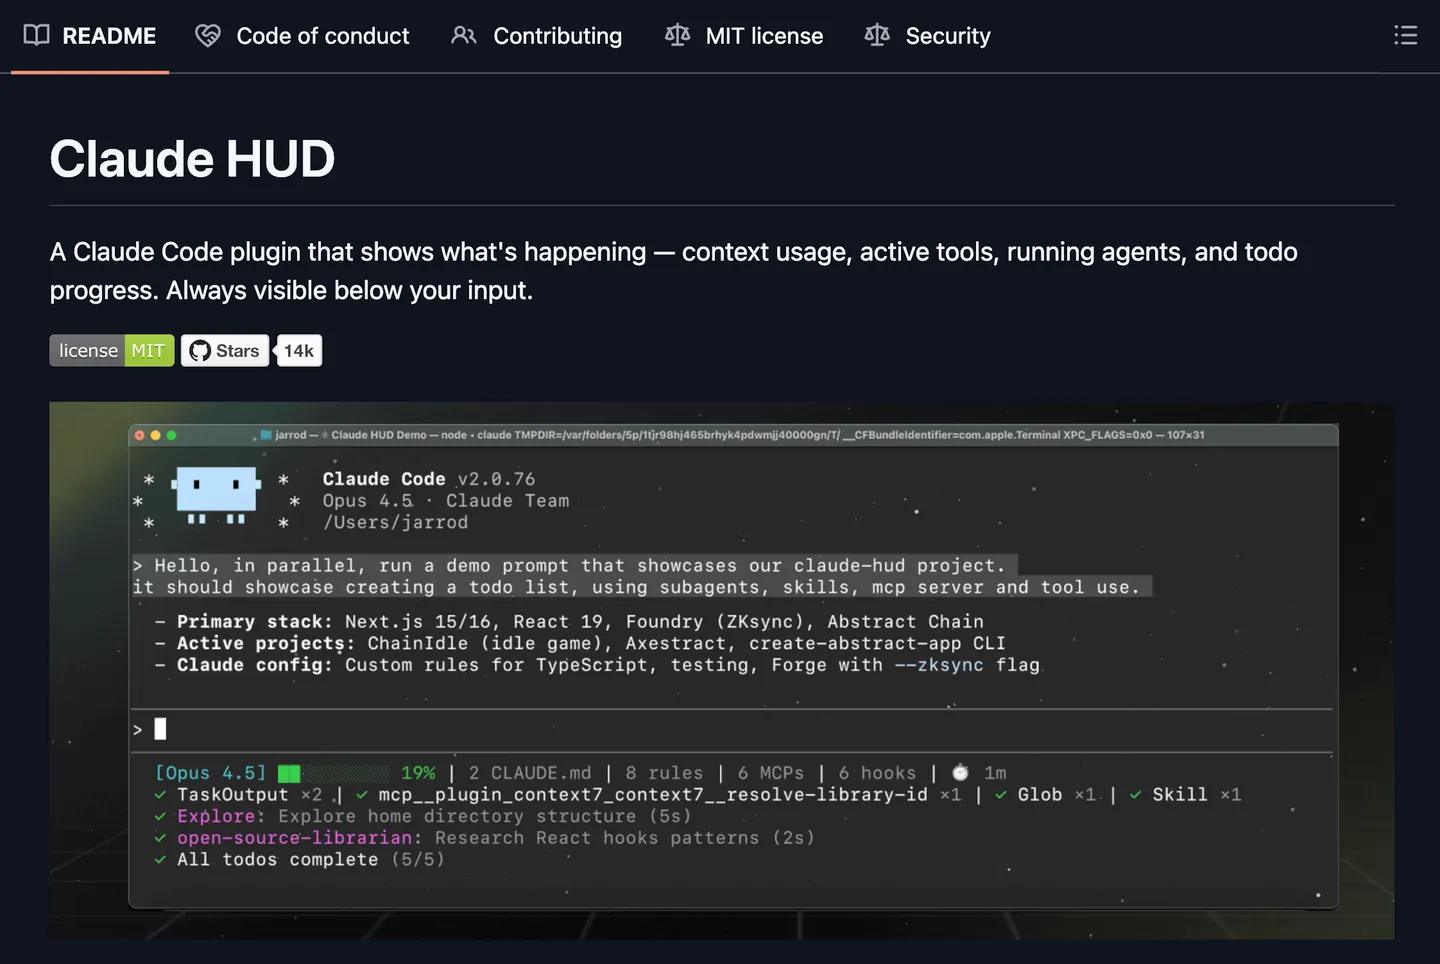
Task: Click the scale icon beside Security
Action: pyautogui.click(x=877, y=36)
